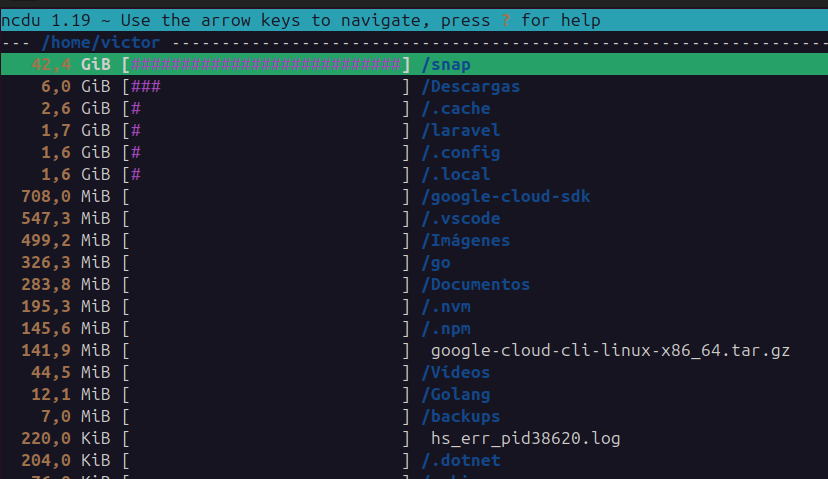Select the /go directory
The width and height of the screenshot is (828, 479).
coord(436,263)
